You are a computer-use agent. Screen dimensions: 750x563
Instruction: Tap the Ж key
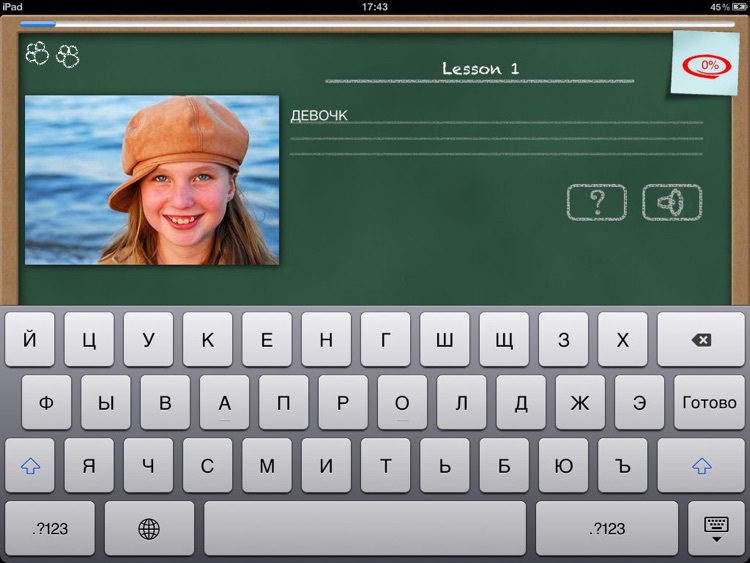(x=580, y=402)
